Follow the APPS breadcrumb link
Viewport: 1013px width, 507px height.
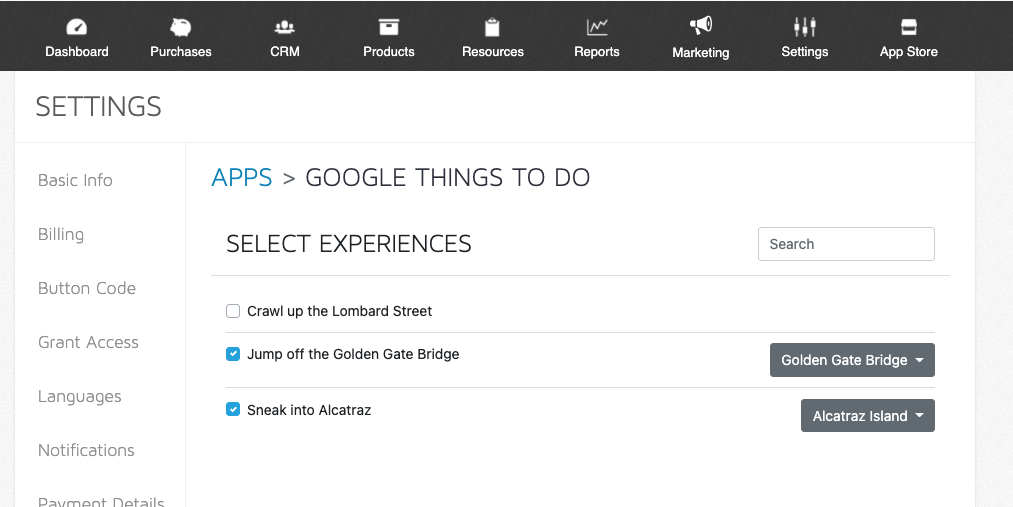pyautogui.click(x=242, y=178)
